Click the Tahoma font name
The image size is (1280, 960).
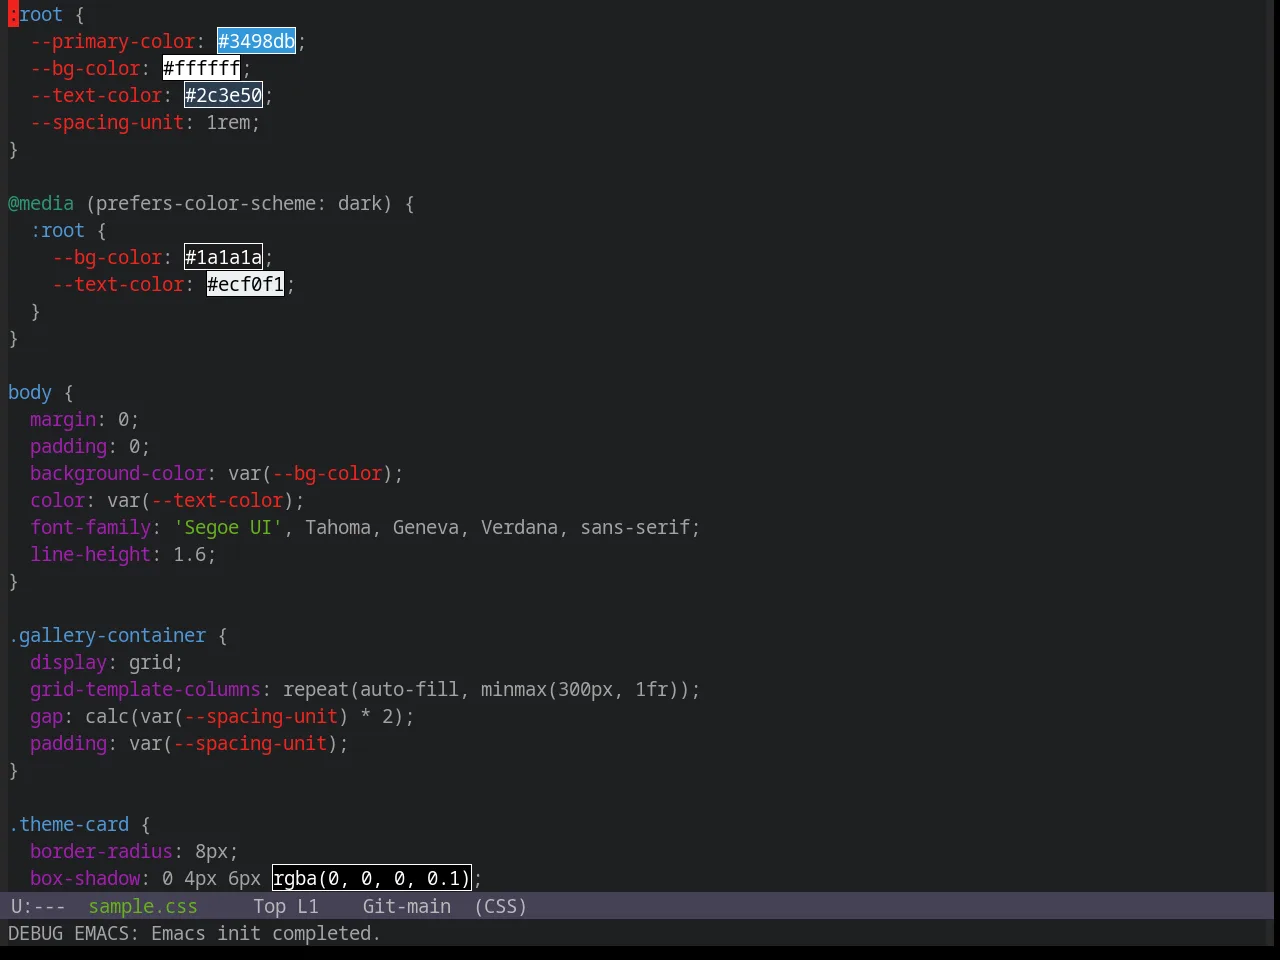coord(338,527)
